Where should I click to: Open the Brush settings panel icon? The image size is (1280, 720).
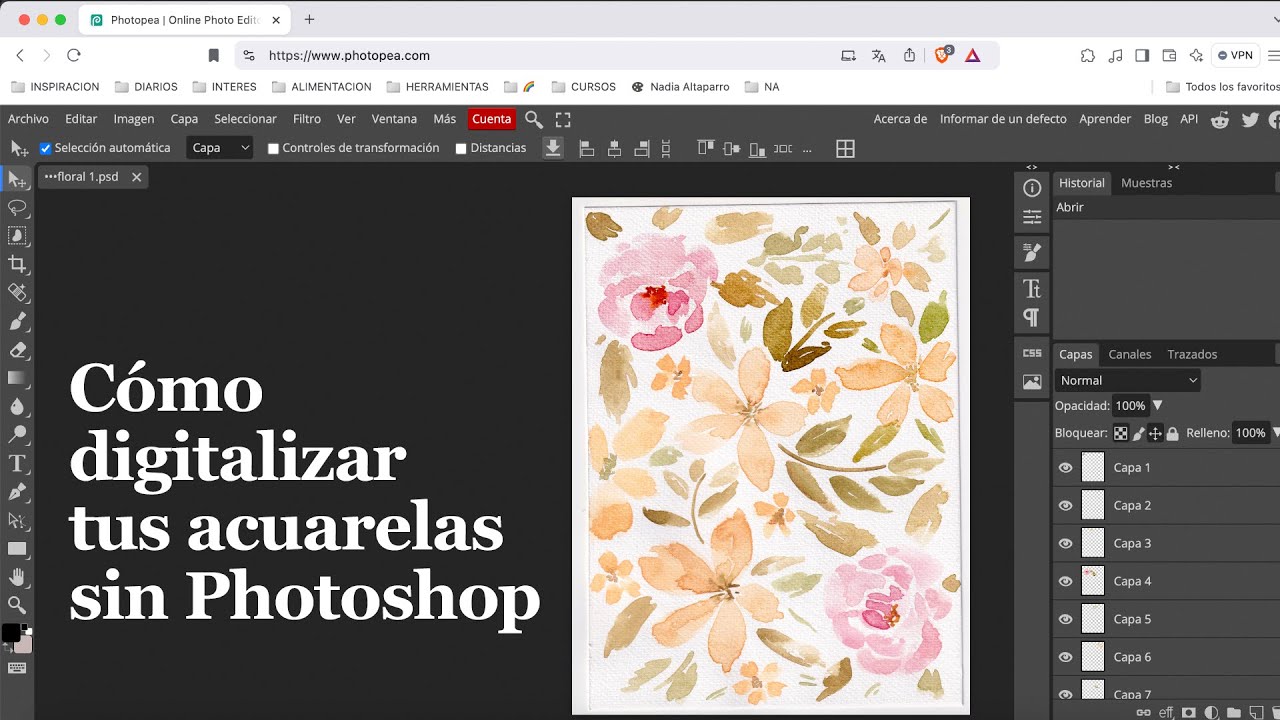tap(1032, 252)
